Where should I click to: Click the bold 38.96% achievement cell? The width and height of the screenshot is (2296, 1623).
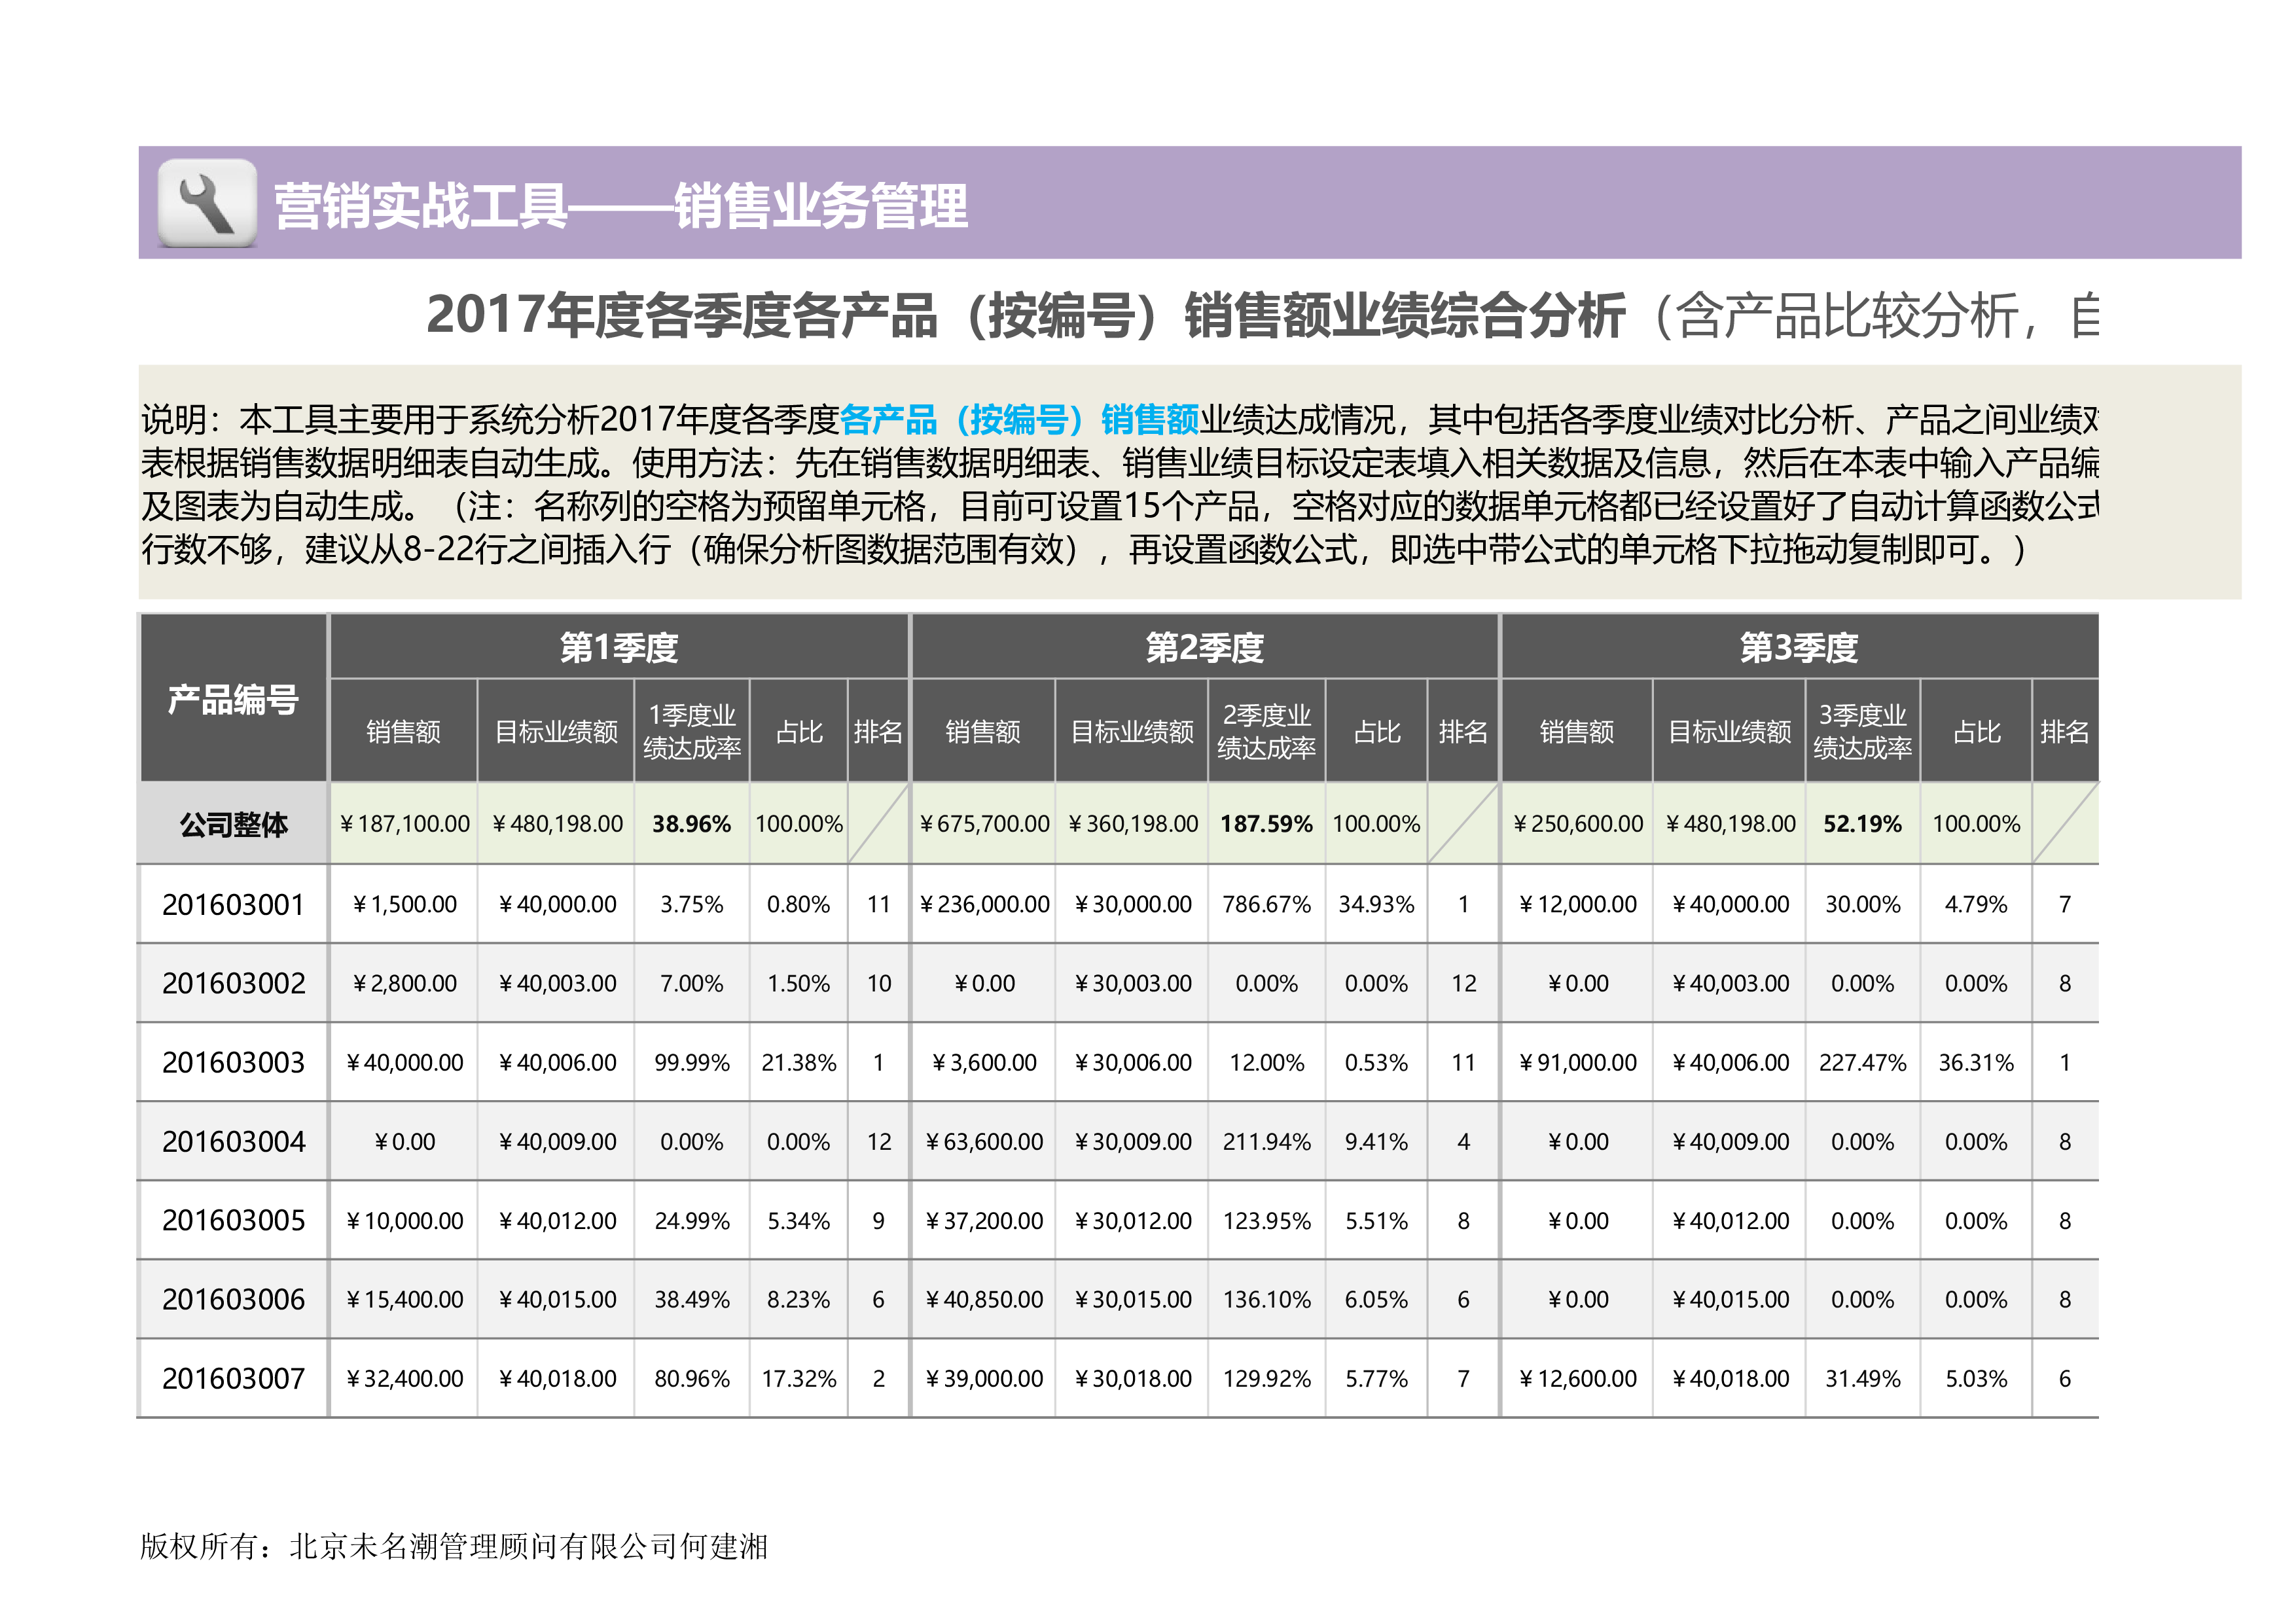point(692,824)
